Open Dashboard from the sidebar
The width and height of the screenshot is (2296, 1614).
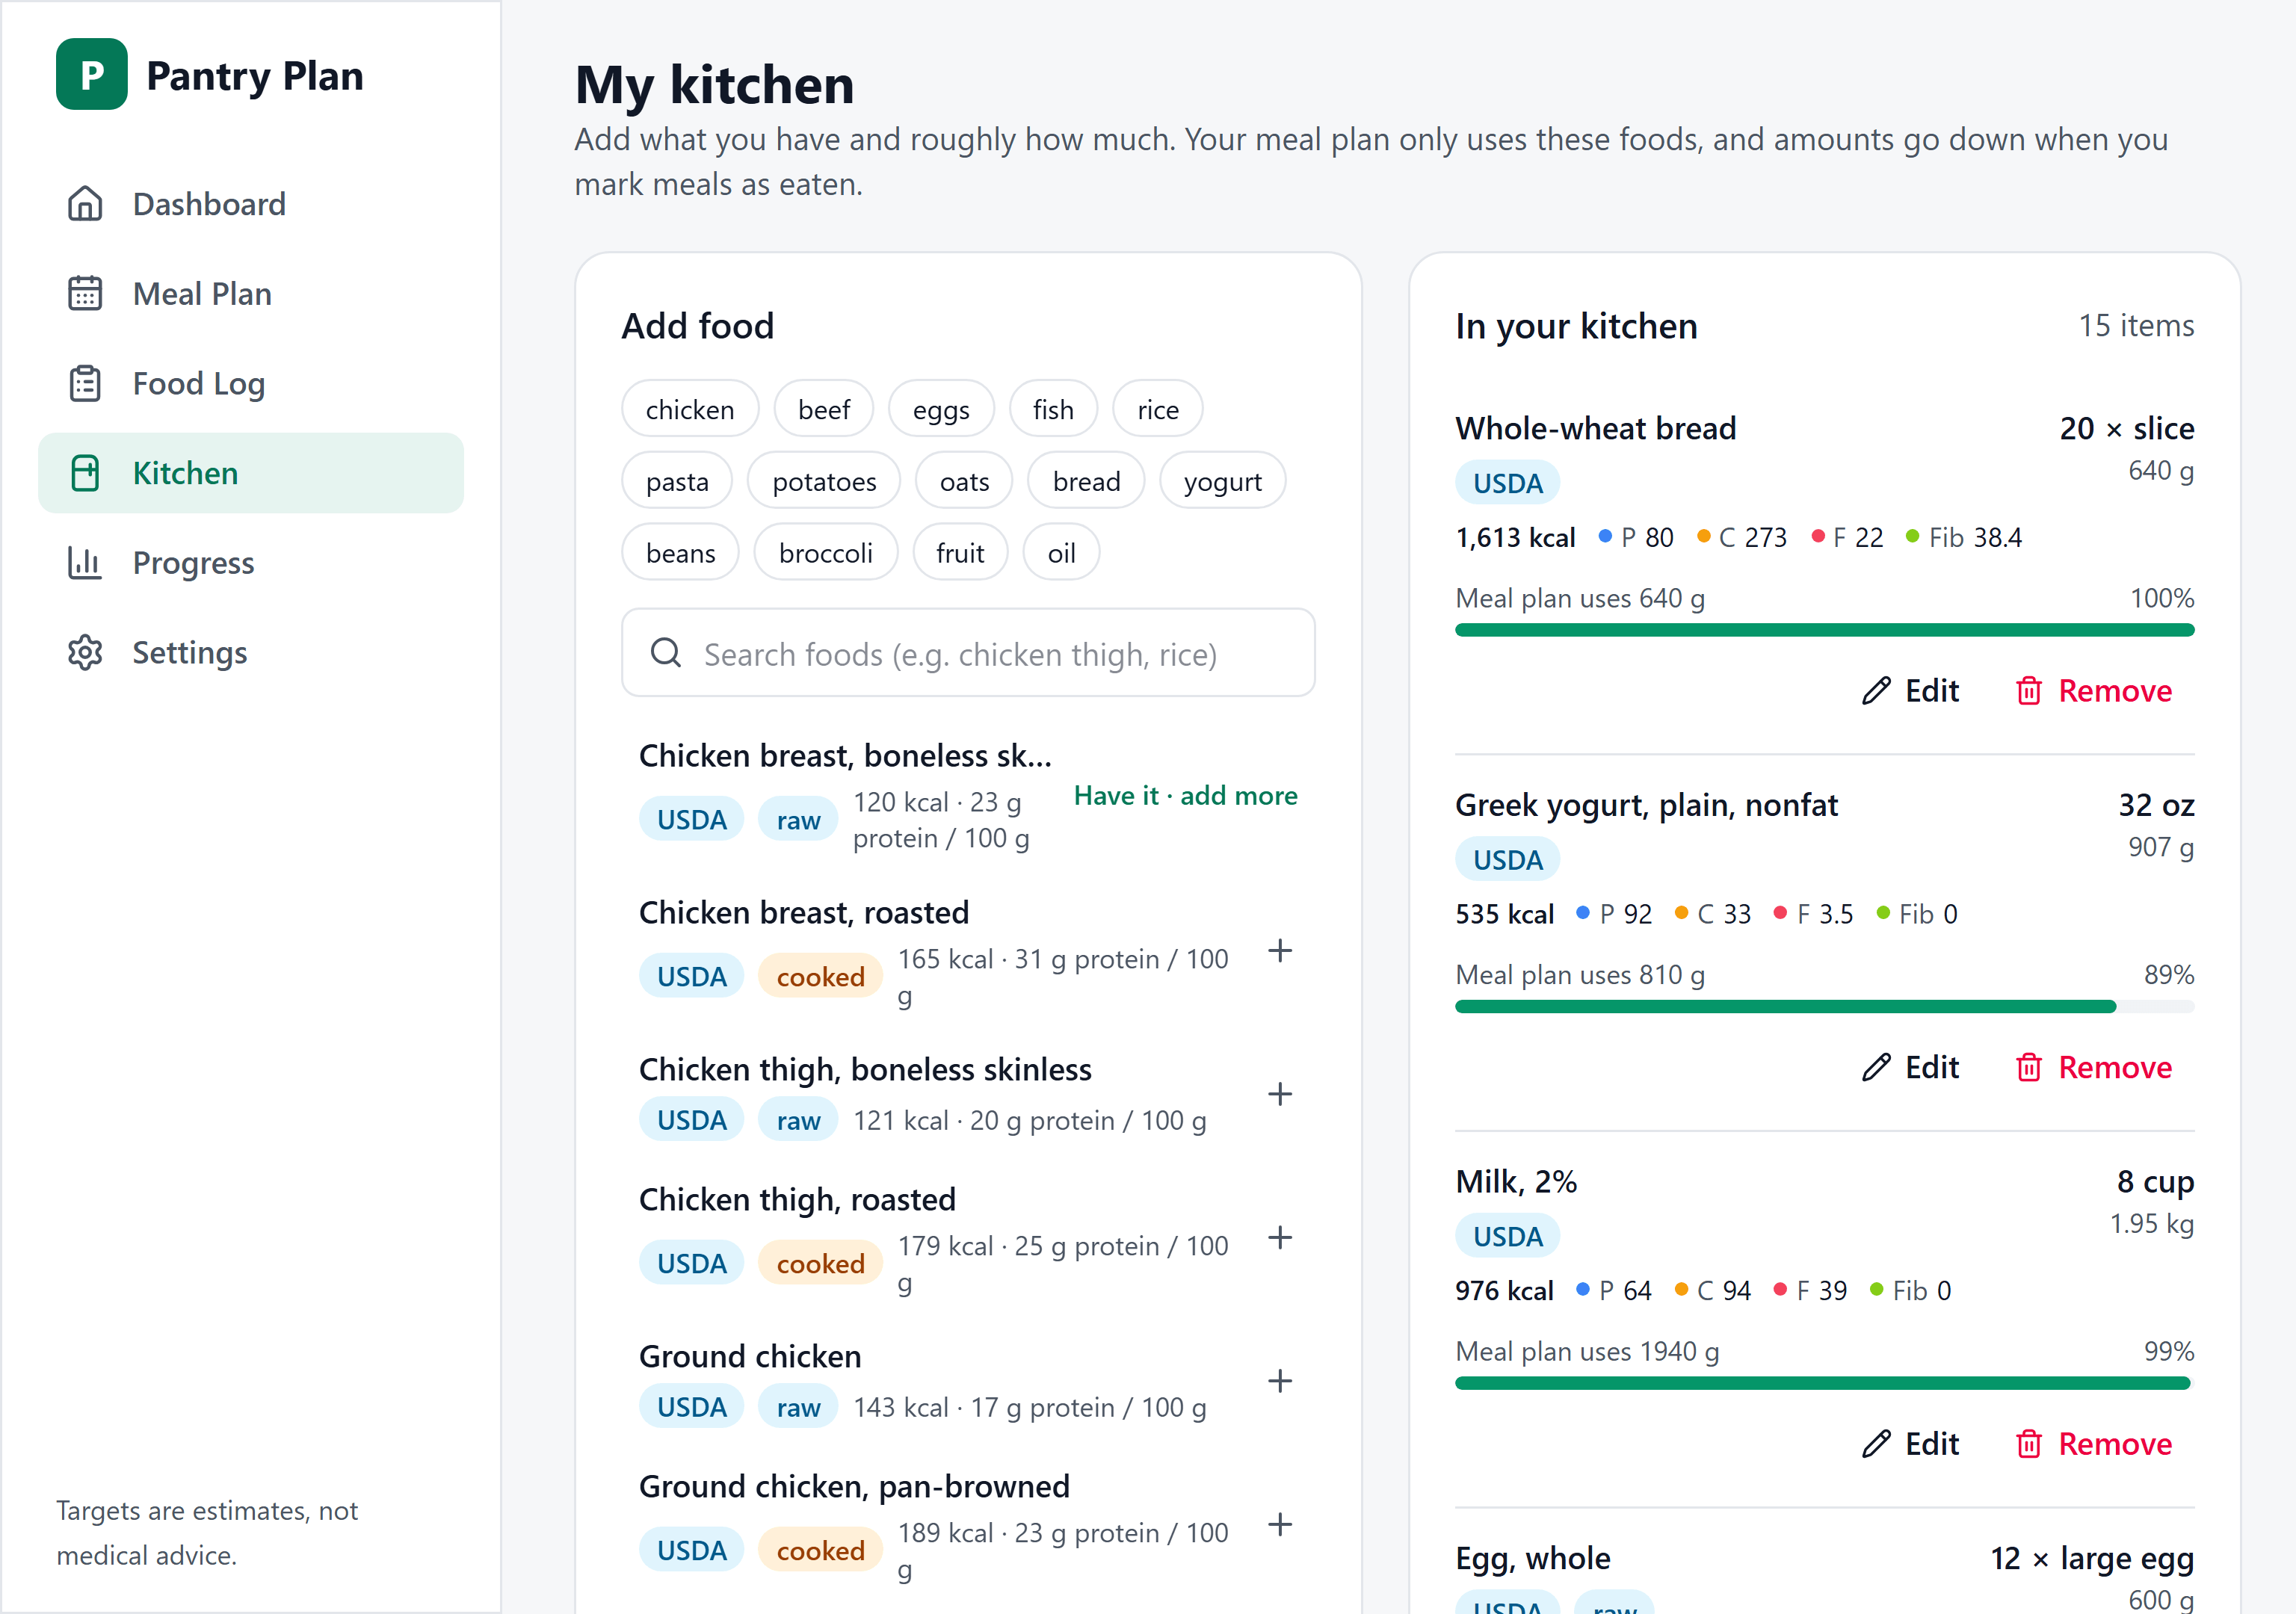[250, 204]
